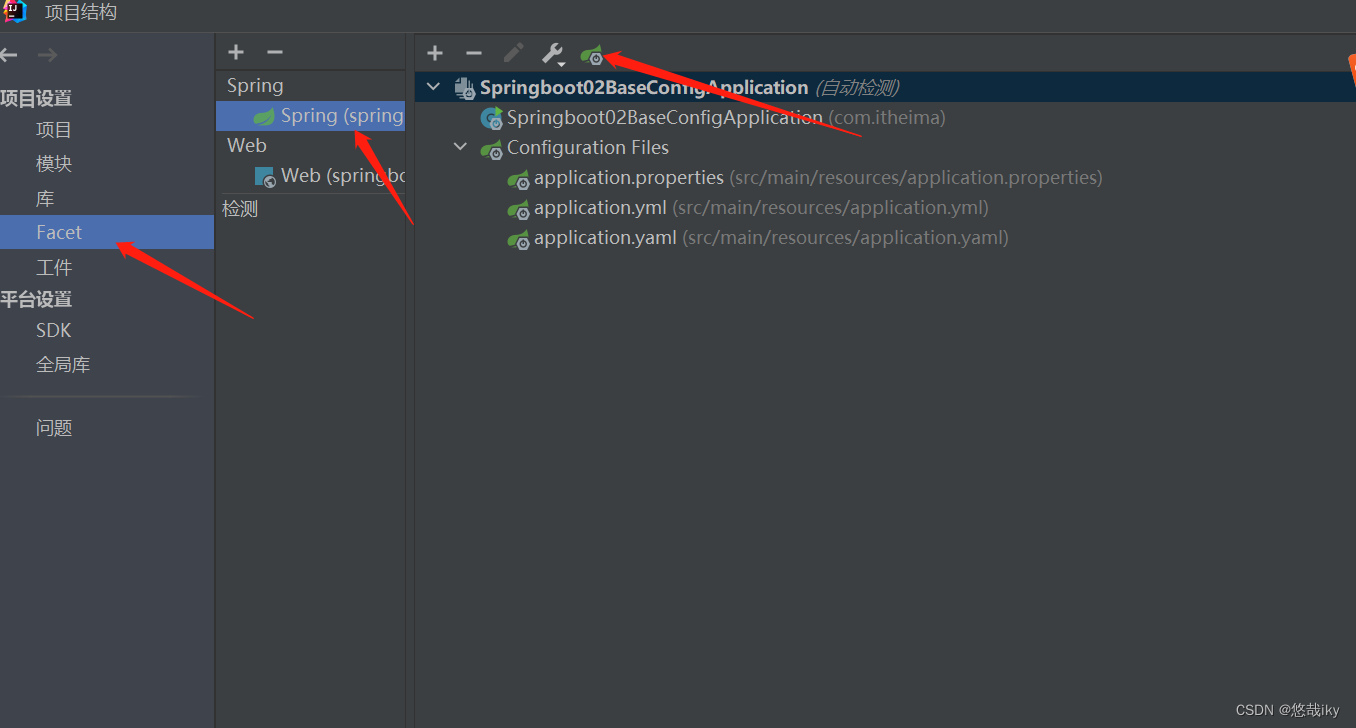1356x728 pixels.
Task: Collapse the Configuration Files node
Action: tap(461, 147)
